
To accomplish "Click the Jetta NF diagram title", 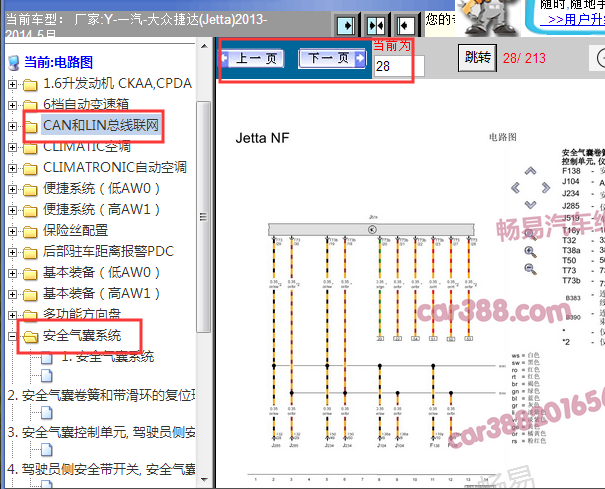I will pos(262,138).
